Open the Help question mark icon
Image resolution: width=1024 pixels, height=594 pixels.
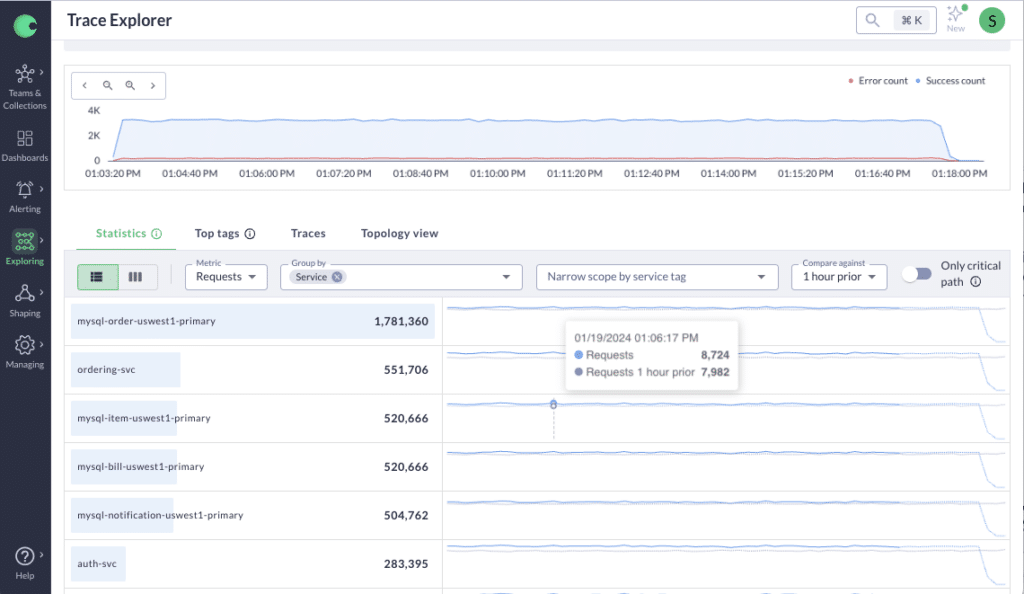pyautogui.click(x=25, y=556)
